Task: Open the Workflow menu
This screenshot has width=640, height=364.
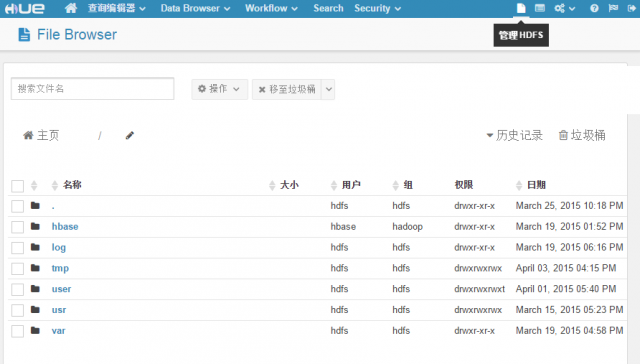Action: [271, 8]
